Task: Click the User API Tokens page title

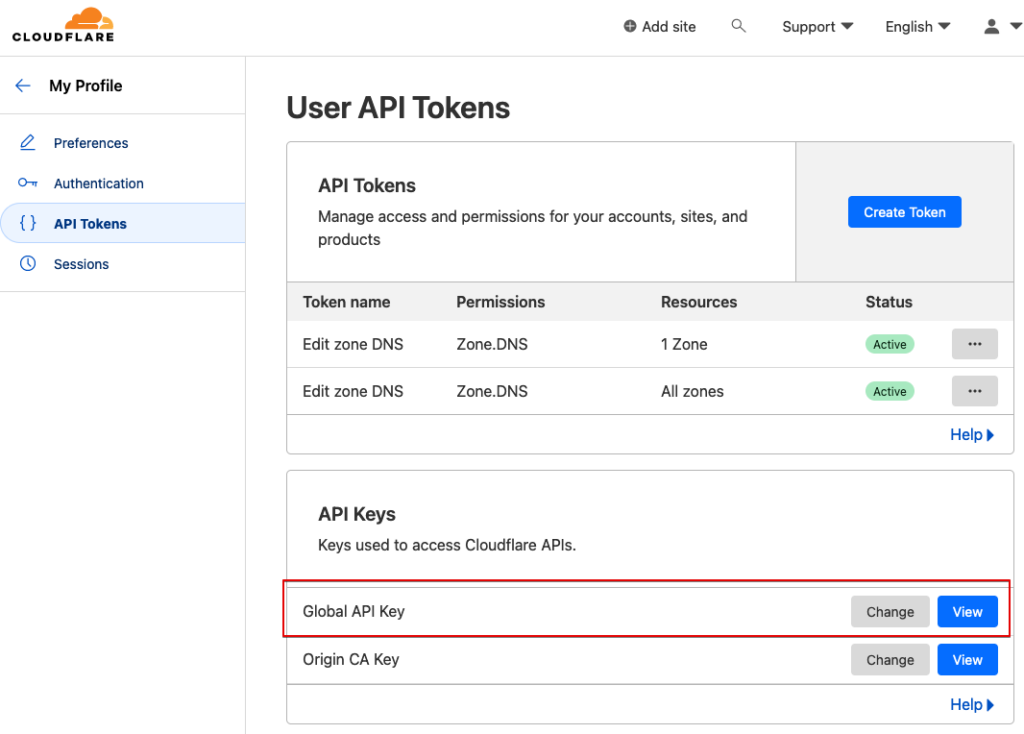Action: (398, 108)
